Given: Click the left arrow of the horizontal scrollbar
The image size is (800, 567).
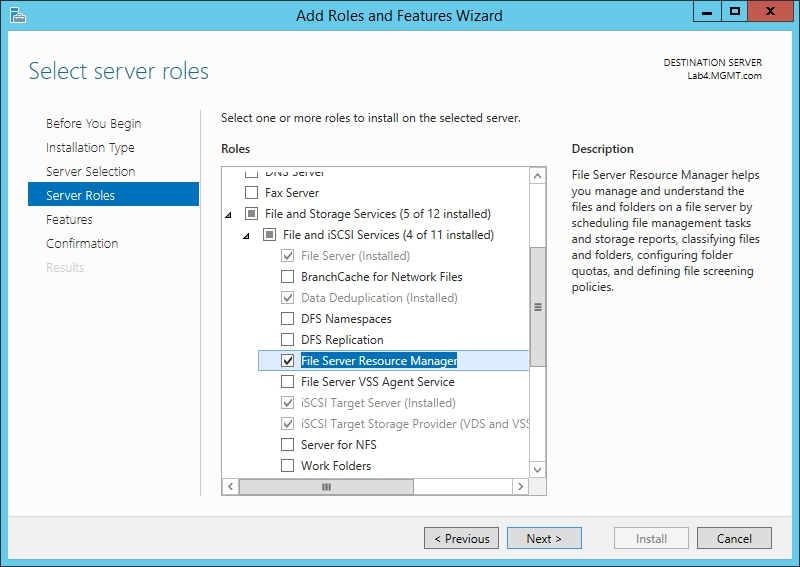Looking at the screenshot, I should (231, 486).
